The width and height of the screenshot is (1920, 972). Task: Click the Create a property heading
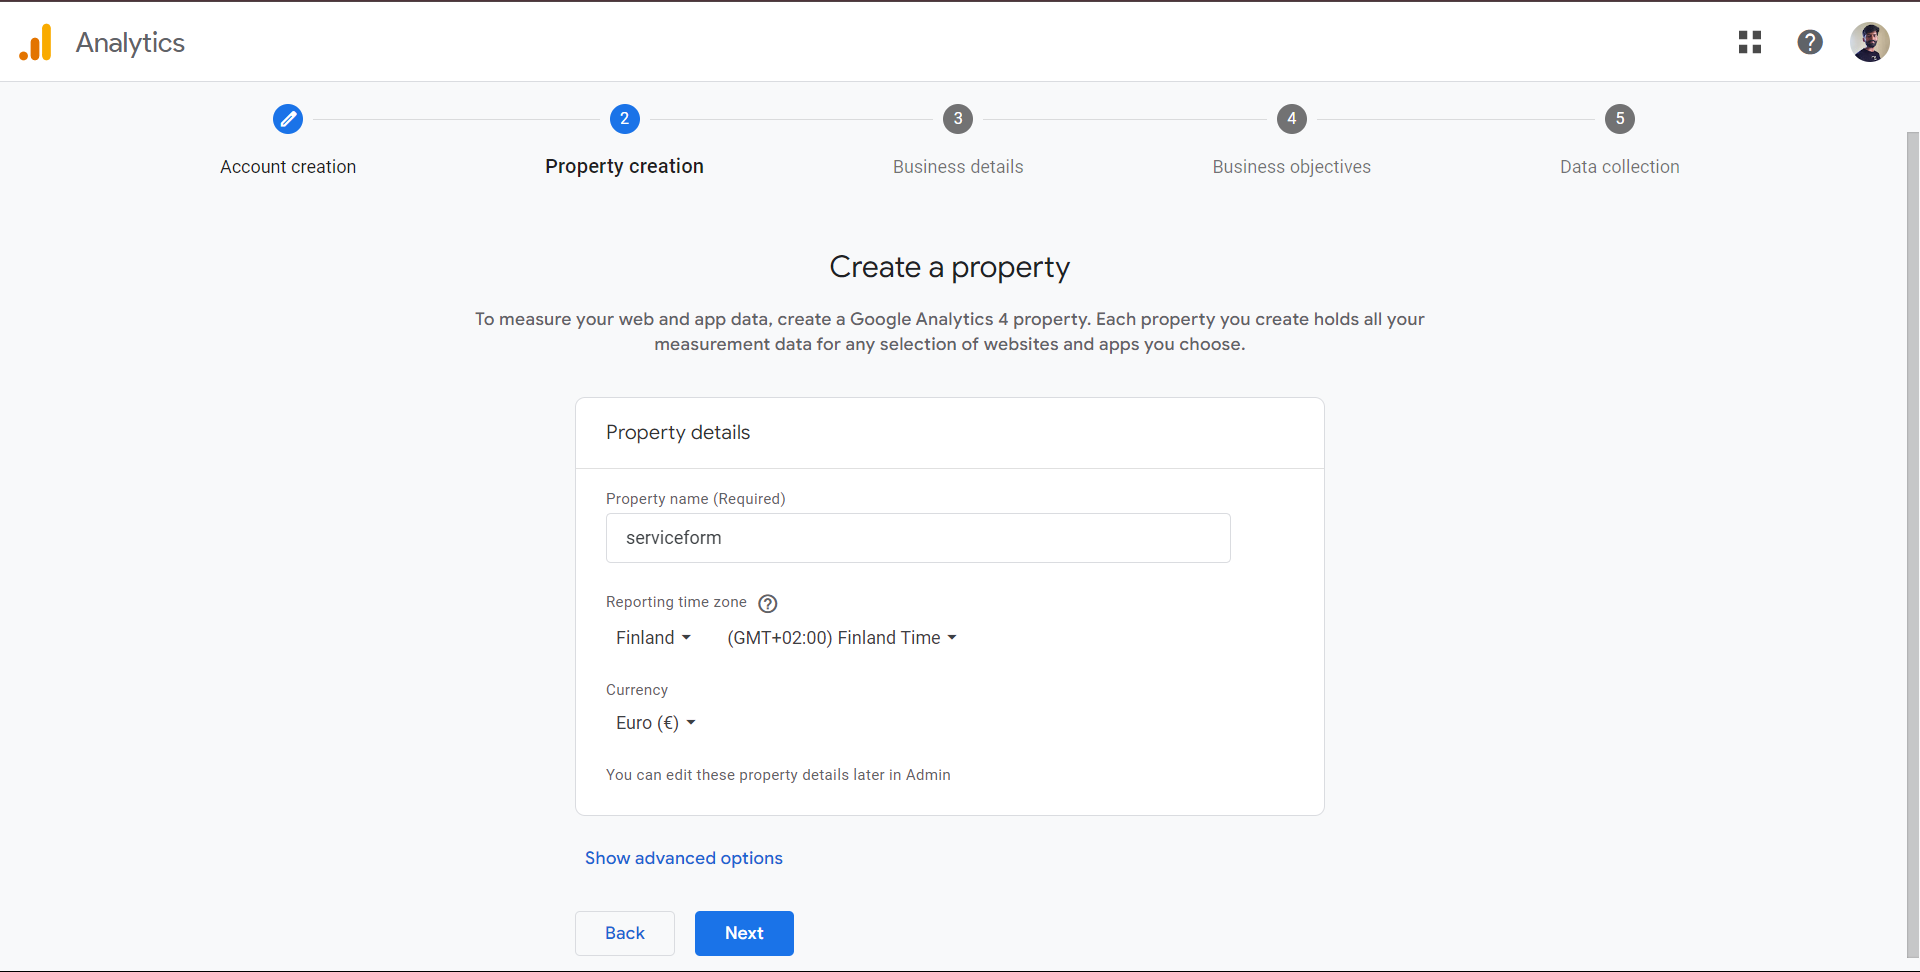coord(950,267)
